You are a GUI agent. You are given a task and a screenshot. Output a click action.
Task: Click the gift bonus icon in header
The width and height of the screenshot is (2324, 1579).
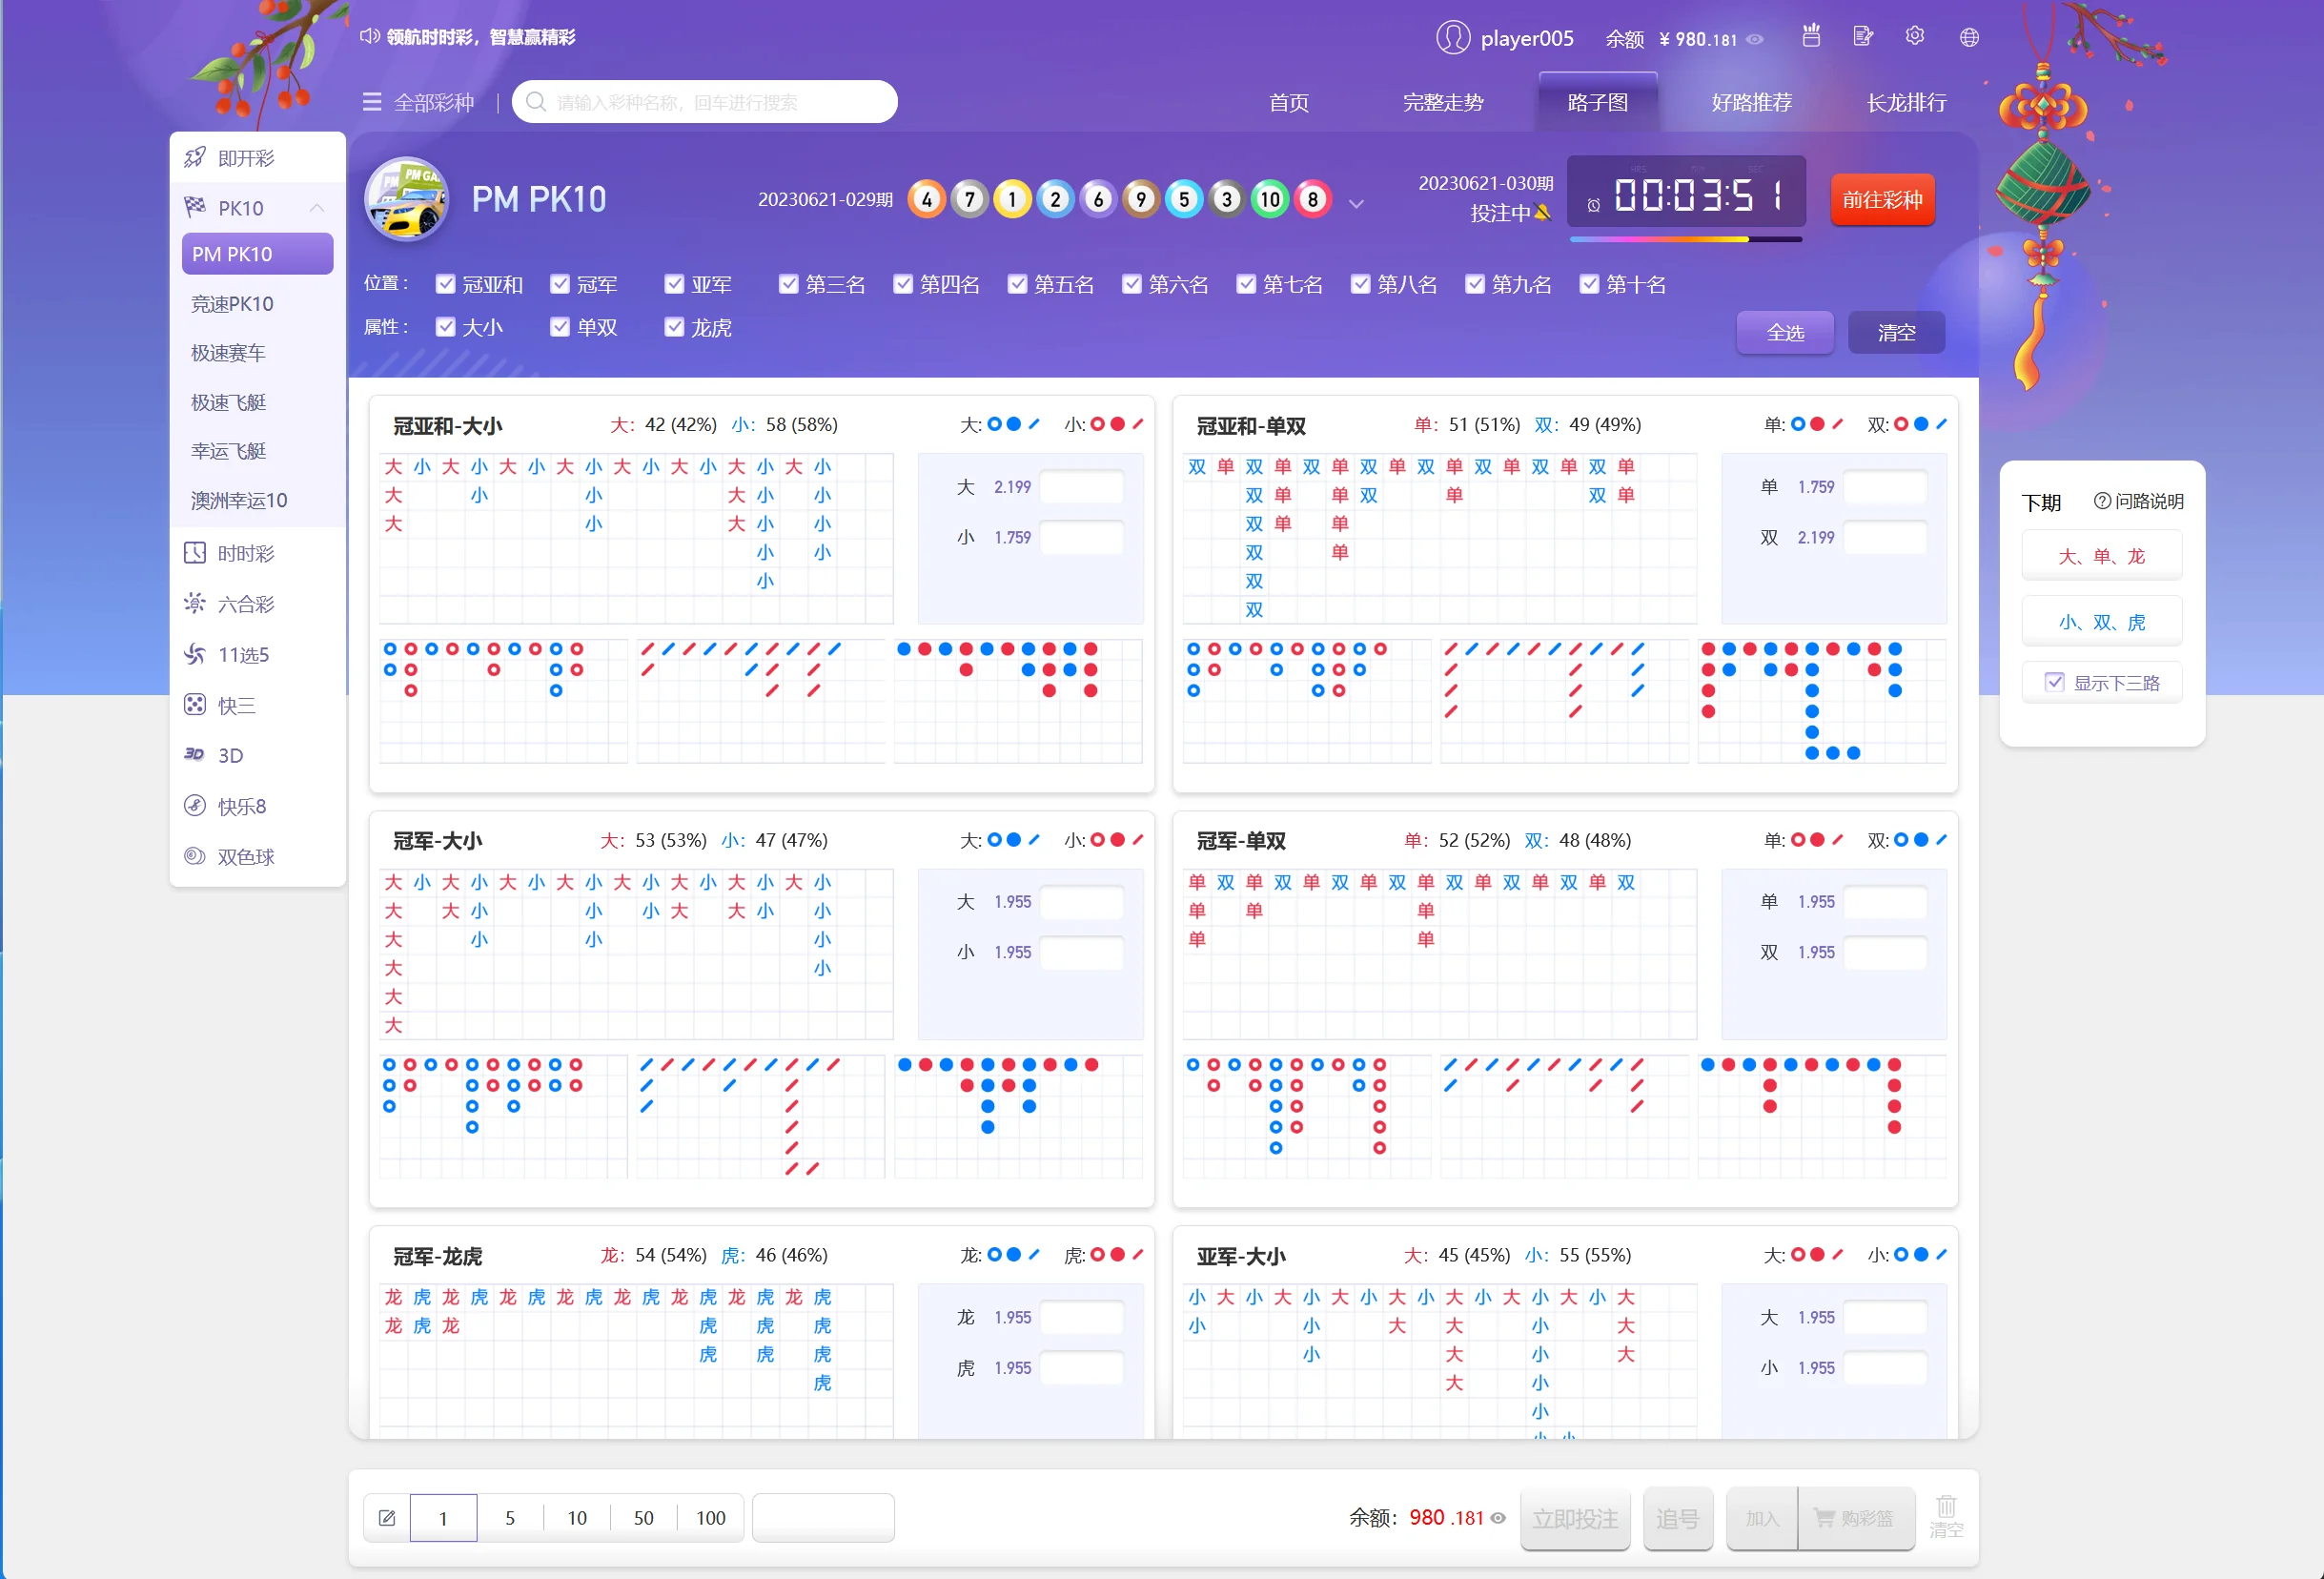pos(1811,37)
